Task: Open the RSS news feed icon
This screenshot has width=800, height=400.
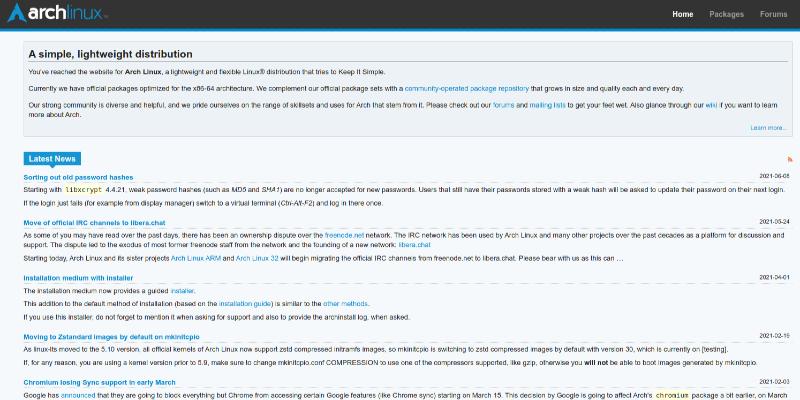Action: (789, 159)
